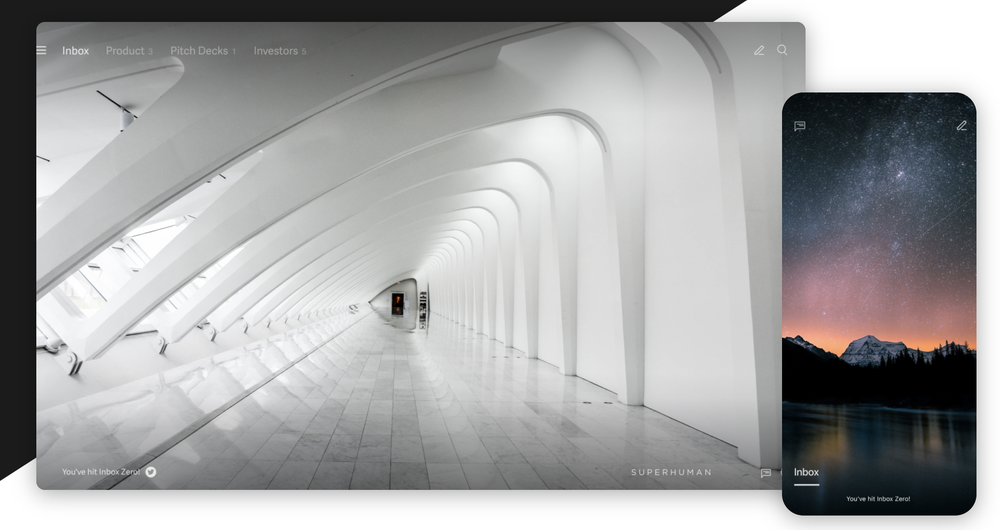Click the Twitter bird icon beside Inbox Zero

pyautogui.click(x=151, y=472)
